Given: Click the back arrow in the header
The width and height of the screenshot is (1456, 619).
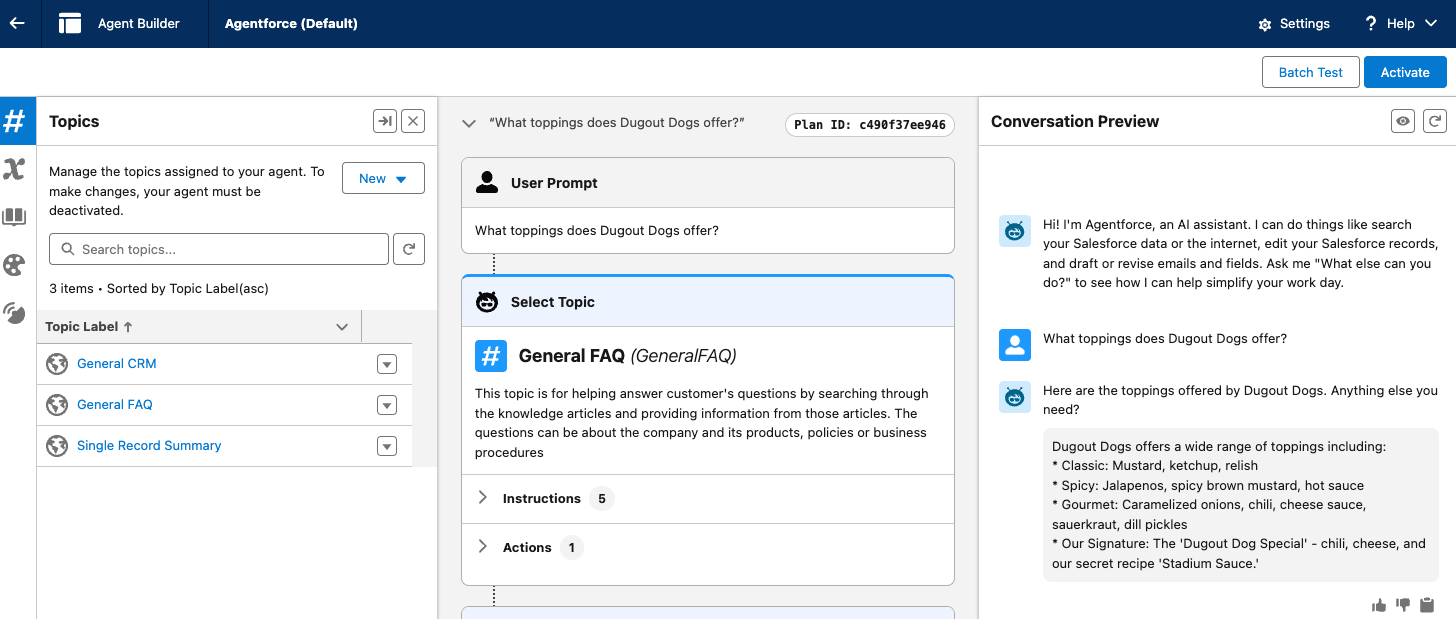Looking at the screenshot, I should point(17,23).
